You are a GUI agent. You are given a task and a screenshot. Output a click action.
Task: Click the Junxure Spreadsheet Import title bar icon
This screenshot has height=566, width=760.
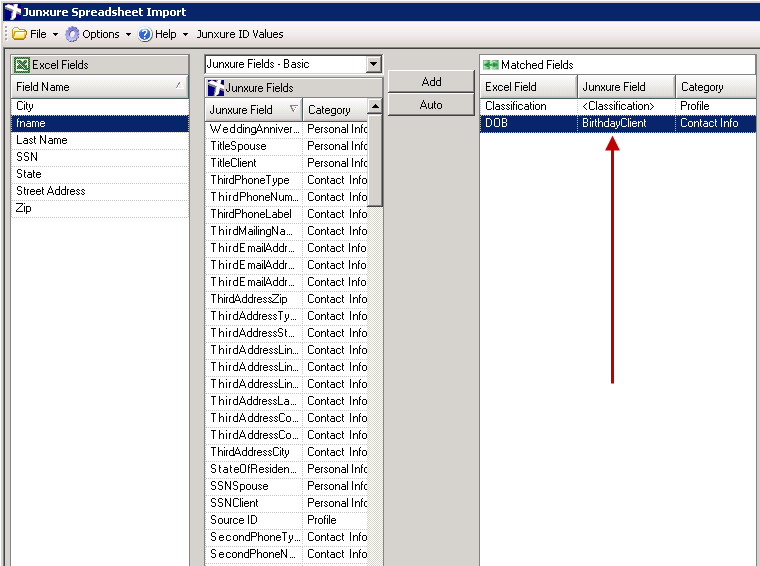[x=12, y=12]
